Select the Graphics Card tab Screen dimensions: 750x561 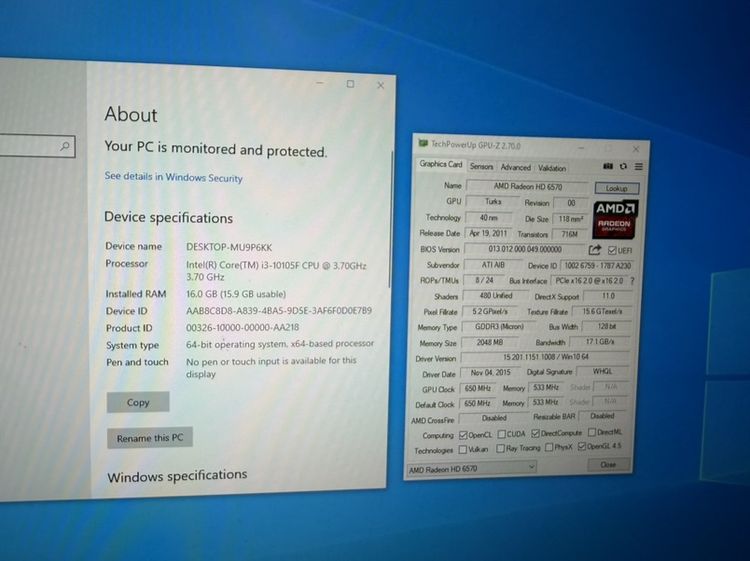441,164
